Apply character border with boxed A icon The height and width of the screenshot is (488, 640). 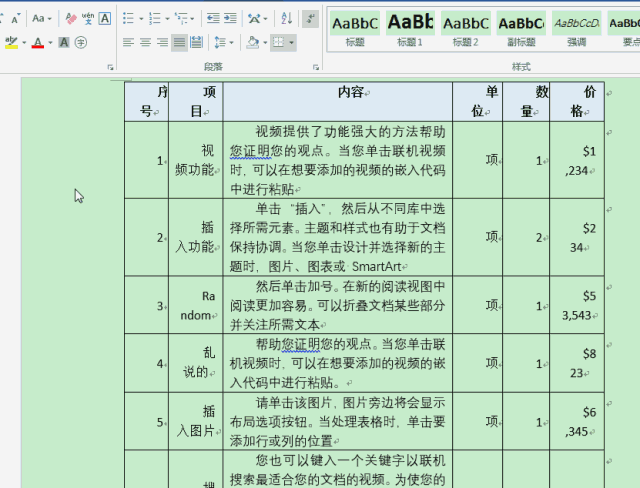coord(105,18)
